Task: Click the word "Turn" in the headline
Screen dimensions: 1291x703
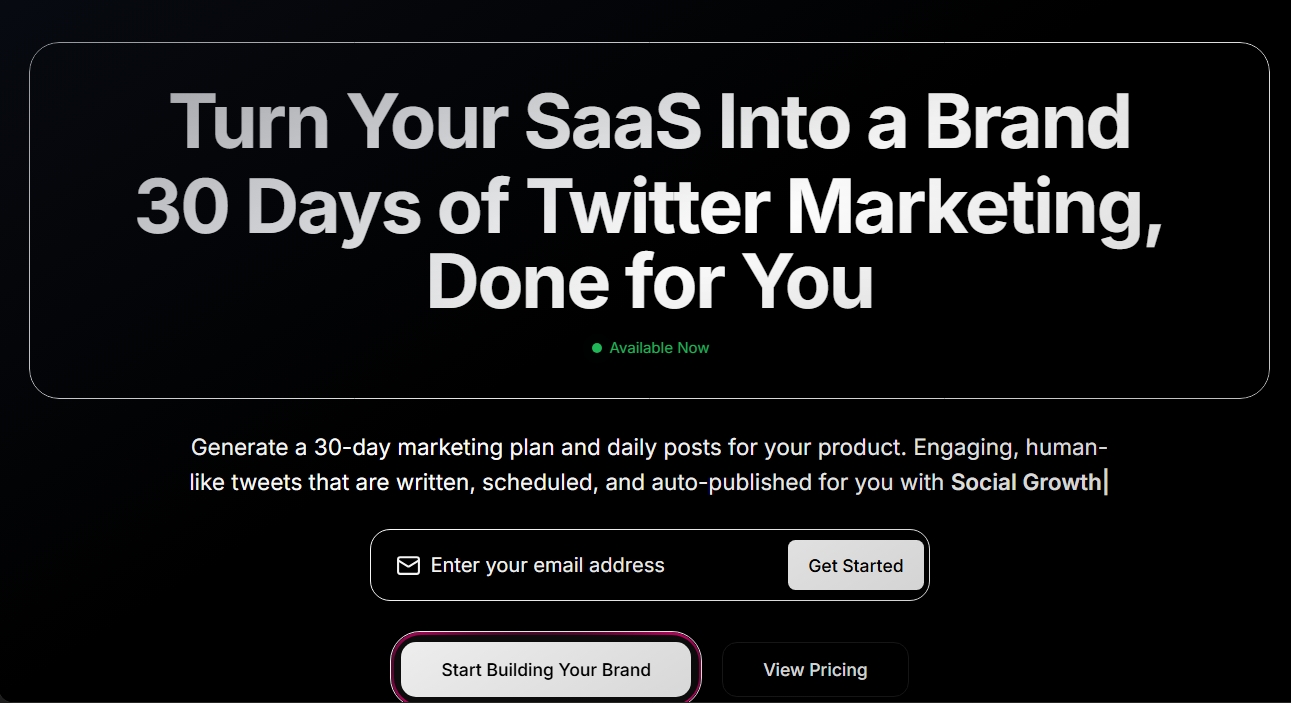Action: (x=249, y=123)
